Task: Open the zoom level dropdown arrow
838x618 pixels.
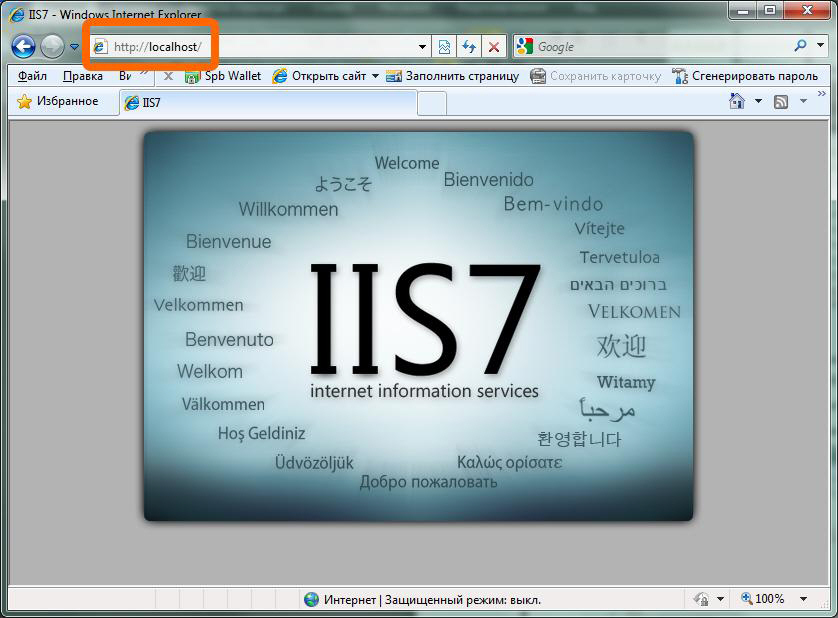Action: coord(803,599)
